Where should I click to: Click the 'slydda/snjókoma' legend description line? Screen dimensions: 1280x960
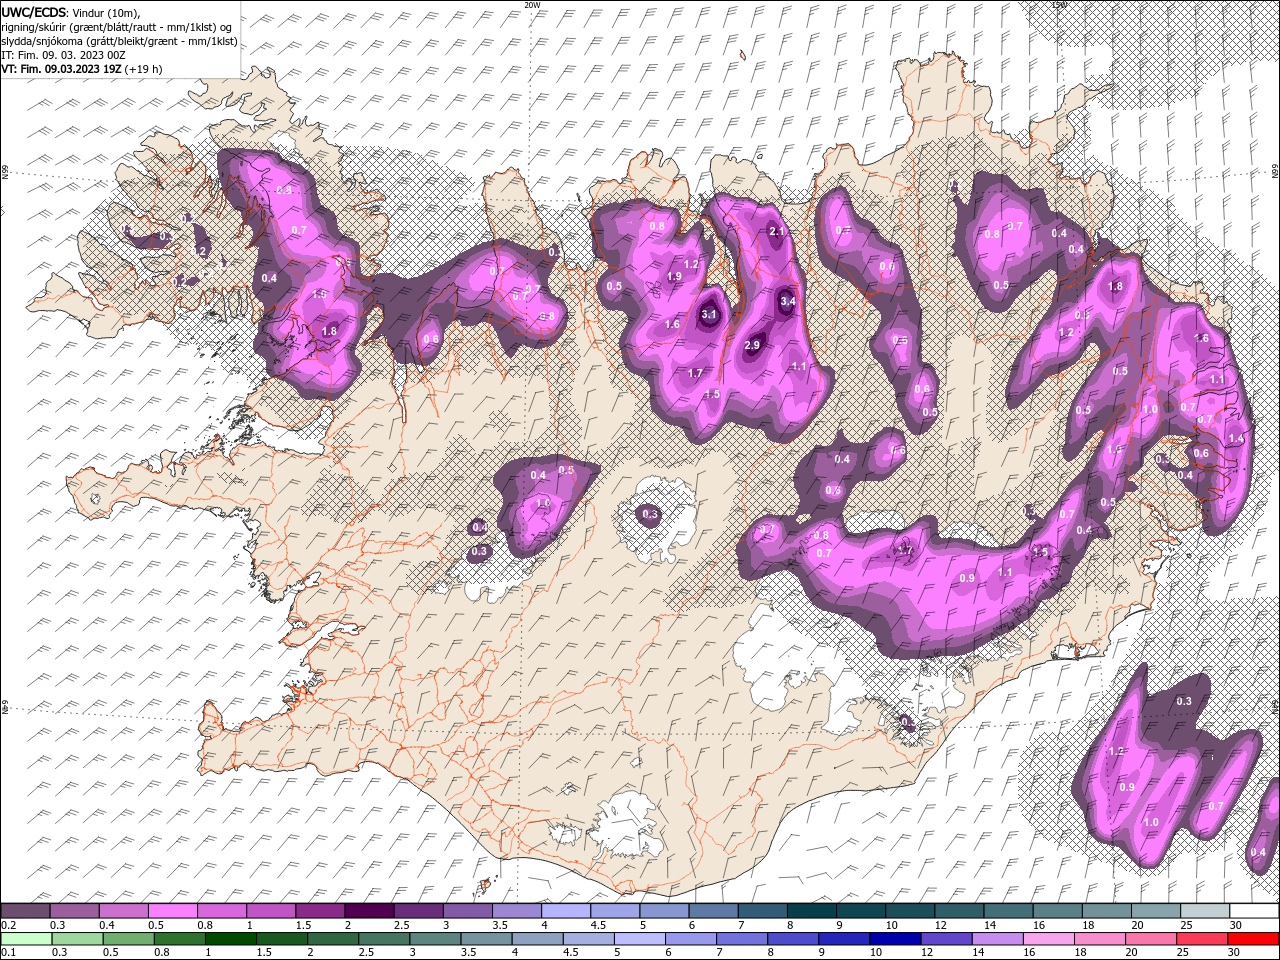point(117,40)
